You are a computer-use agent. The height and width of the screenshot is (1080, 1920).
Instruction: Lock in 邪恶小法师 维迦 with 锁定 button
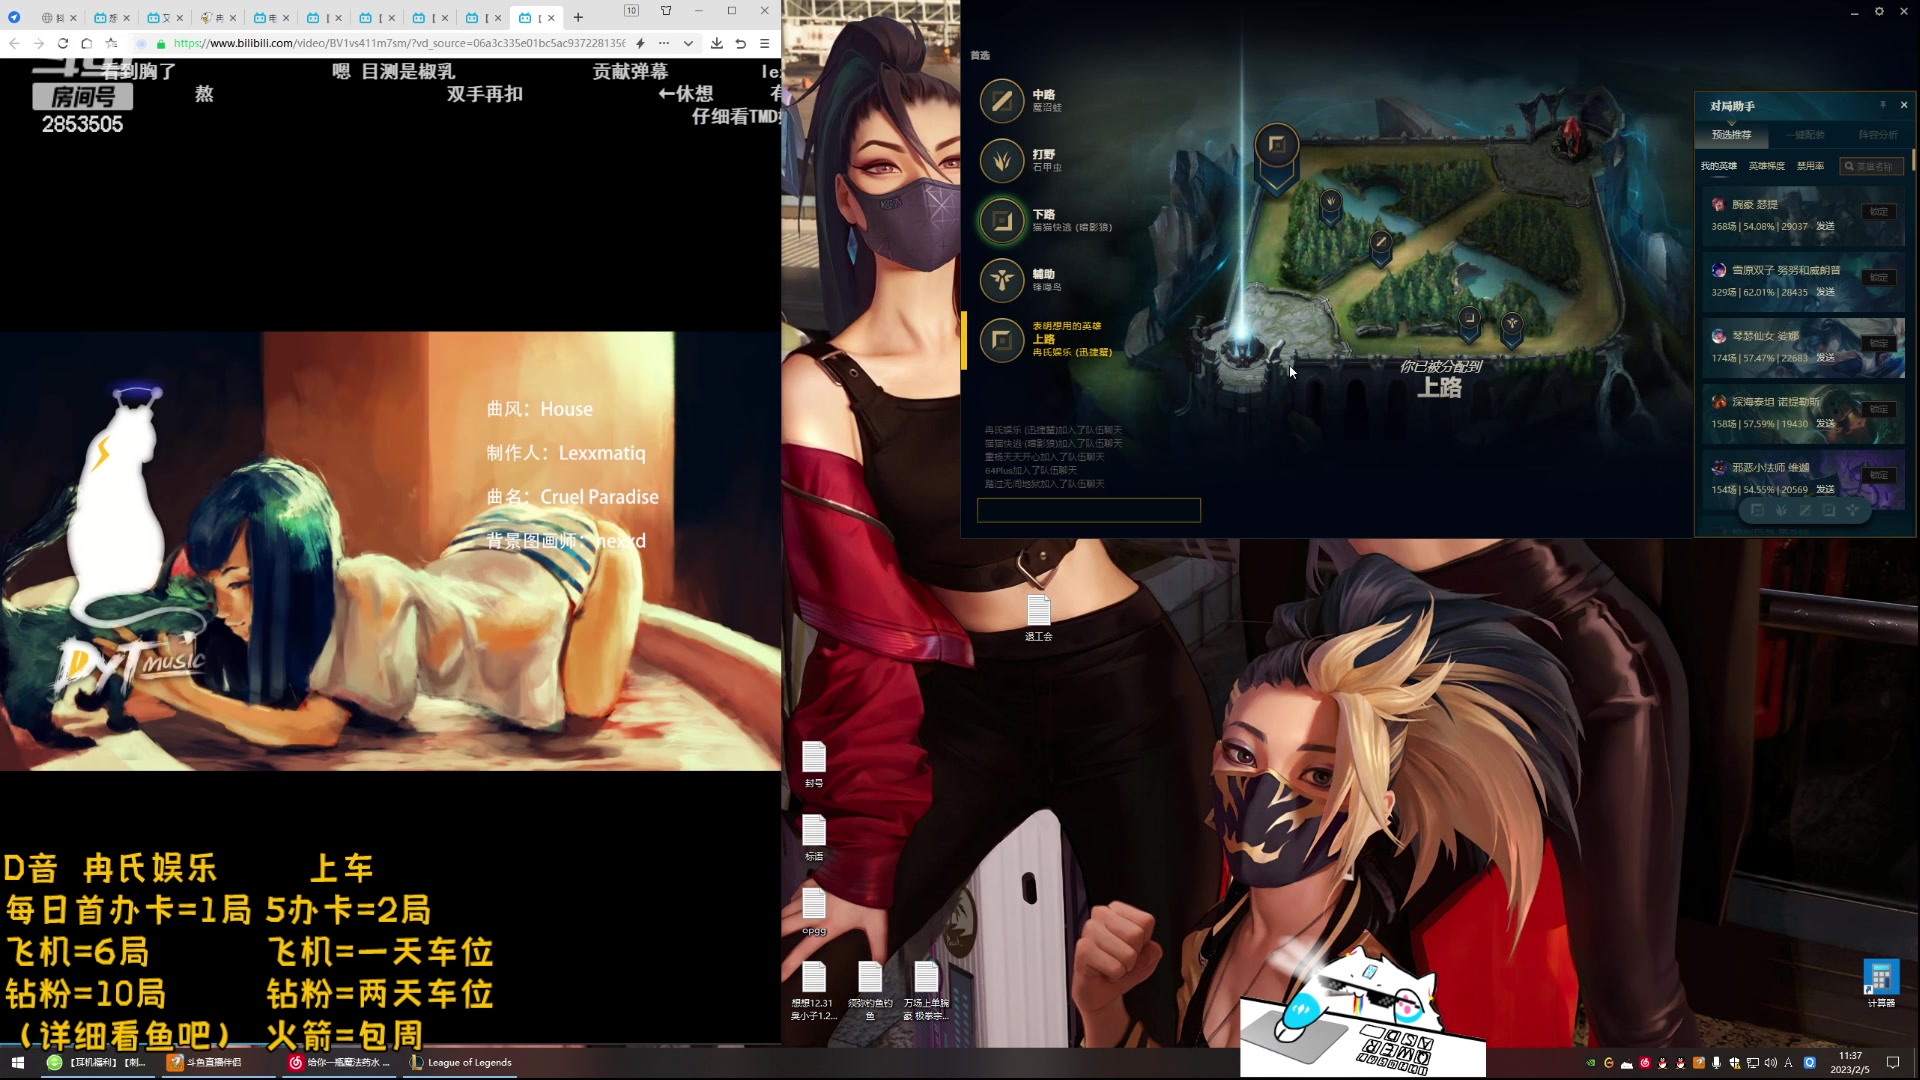(x=1879, y=476)
